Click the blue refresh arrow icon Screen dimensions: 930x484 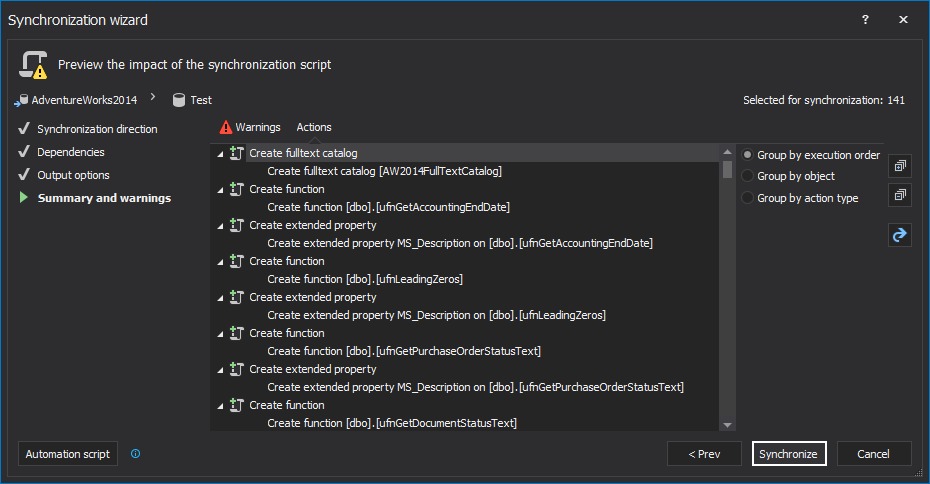(x=900, y=235)
